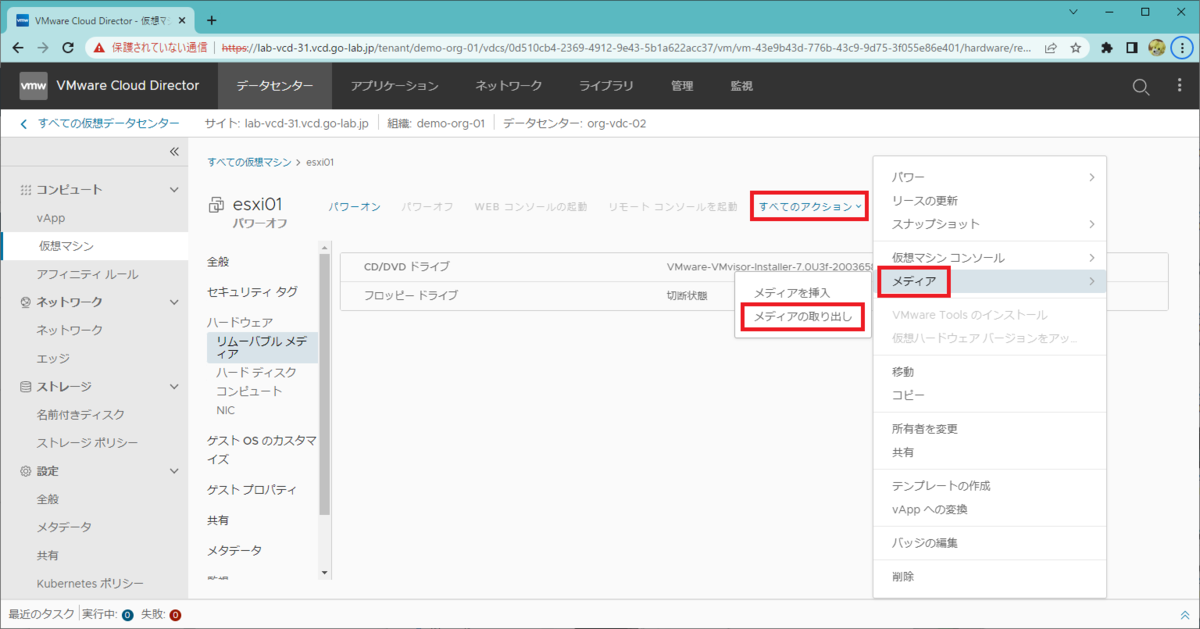
Task: Click the パワーオン button
Action: click(355, 206)
